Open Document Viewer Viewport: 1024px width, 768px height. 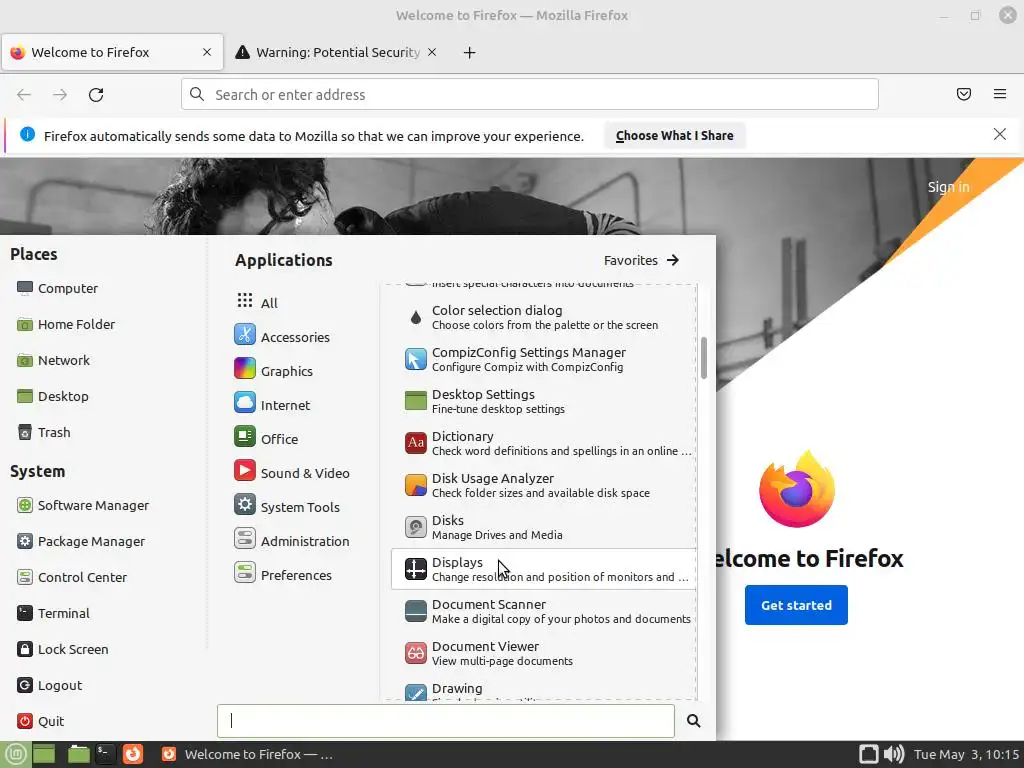point(543,652)
